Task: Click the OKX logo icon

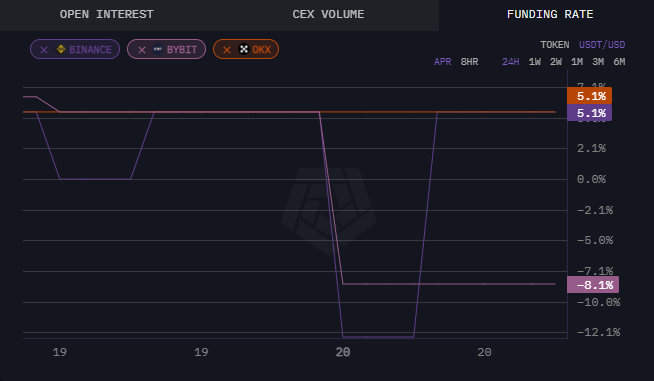Action: 244,49
